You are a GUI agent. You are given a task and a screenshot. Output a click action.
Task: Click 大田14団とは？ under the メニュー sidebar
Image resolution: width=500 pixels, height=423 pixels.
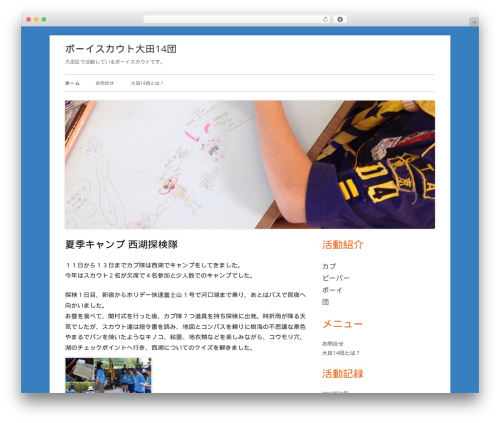coord(341,353)
